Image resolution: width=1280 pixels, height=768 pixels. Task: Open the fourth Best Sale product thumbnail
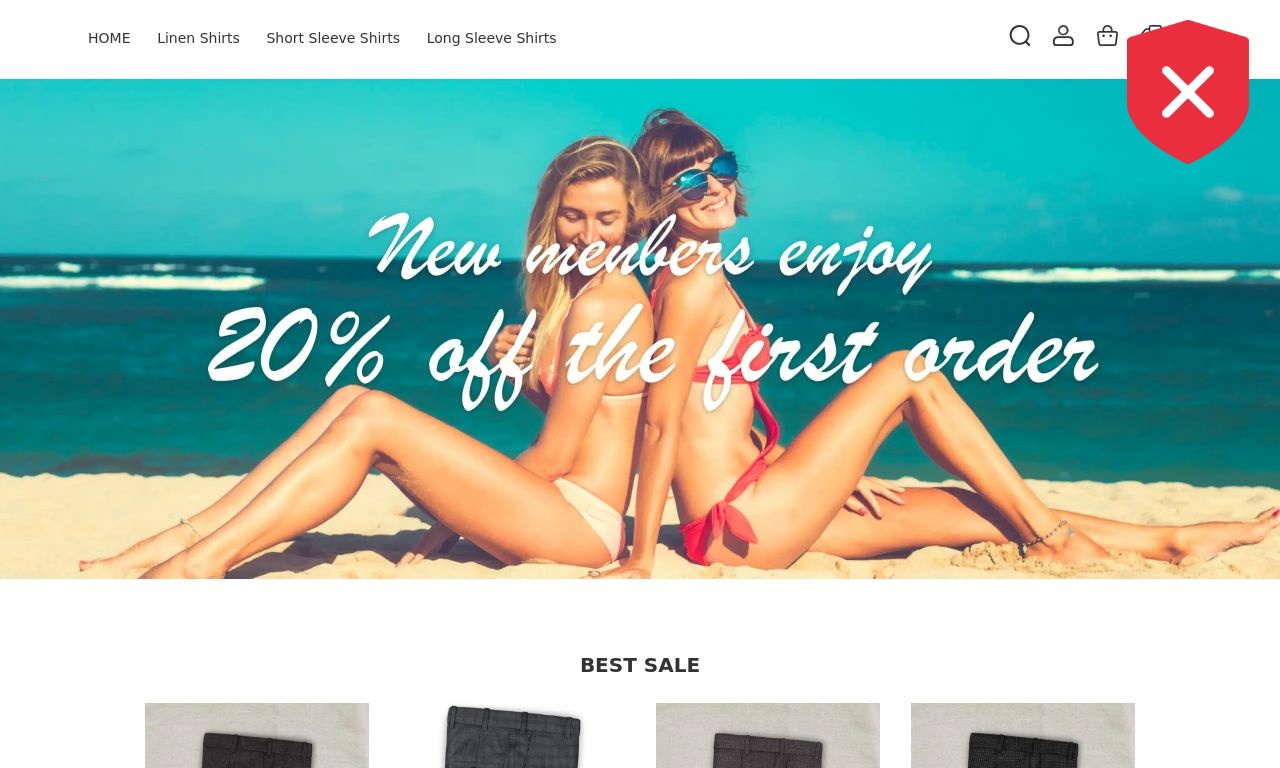click(x=1023, y=736)
